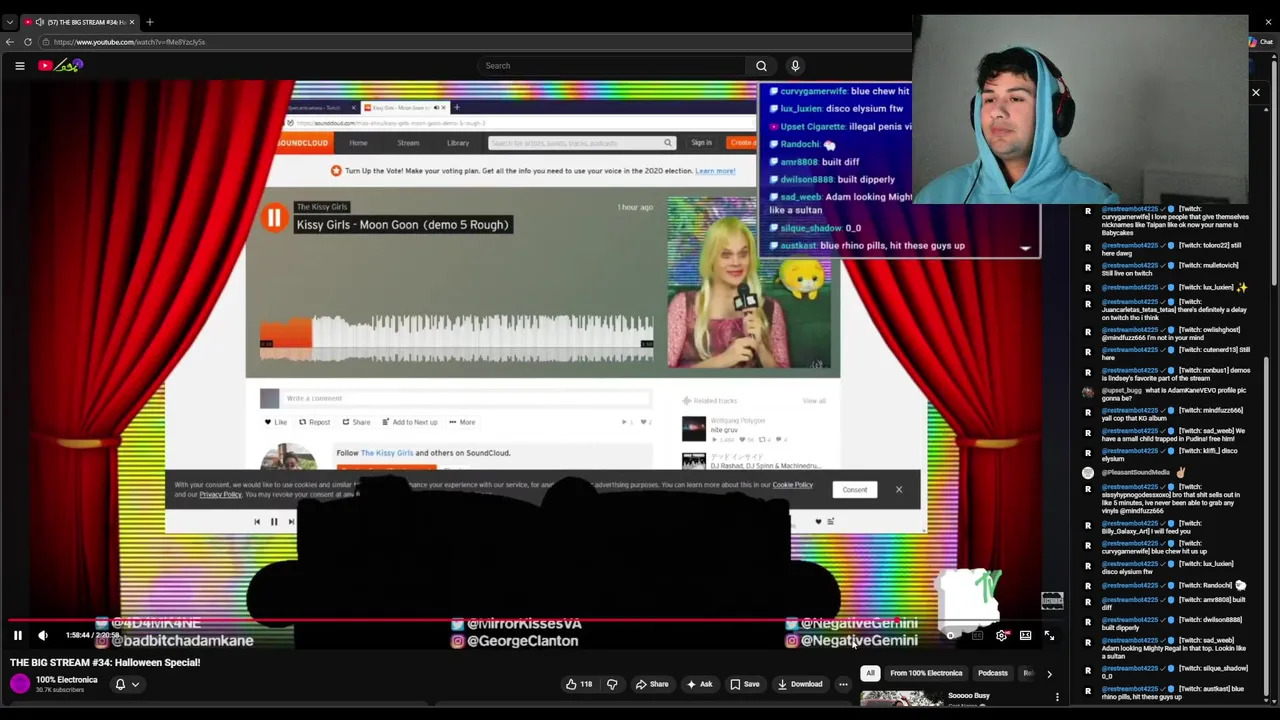Viewport: 1280px width, 720px height.
Task: Click the Library tab on SoundCloud page
Action: [458, 143]
